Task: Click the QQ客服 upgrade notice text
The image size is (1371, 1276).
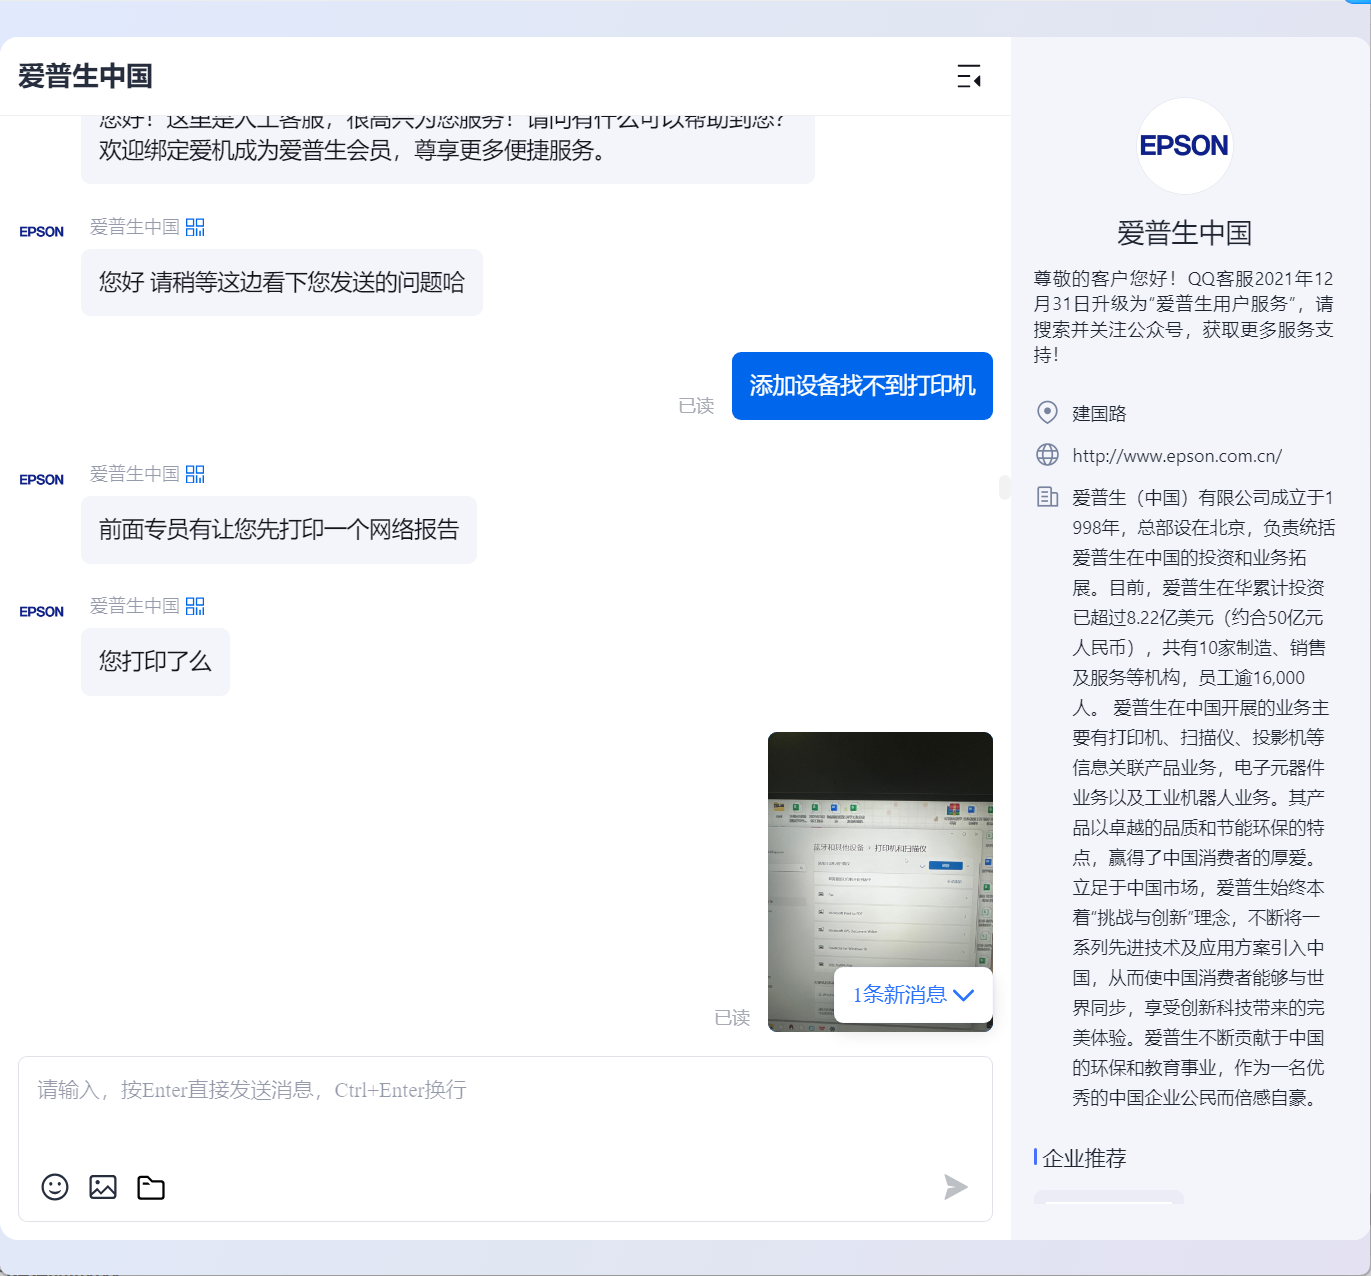Action: tap(1184, 316)
